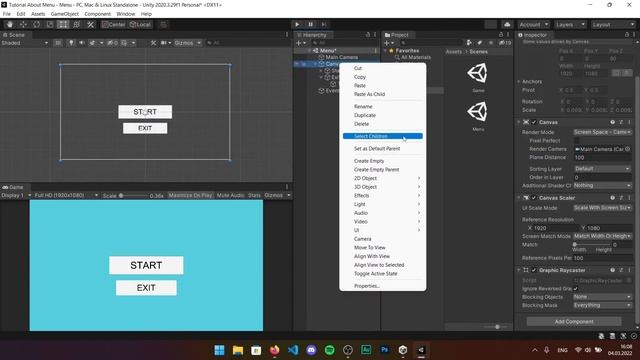
Task: Select the Scale tool
Action: click(x=50, y=24)
